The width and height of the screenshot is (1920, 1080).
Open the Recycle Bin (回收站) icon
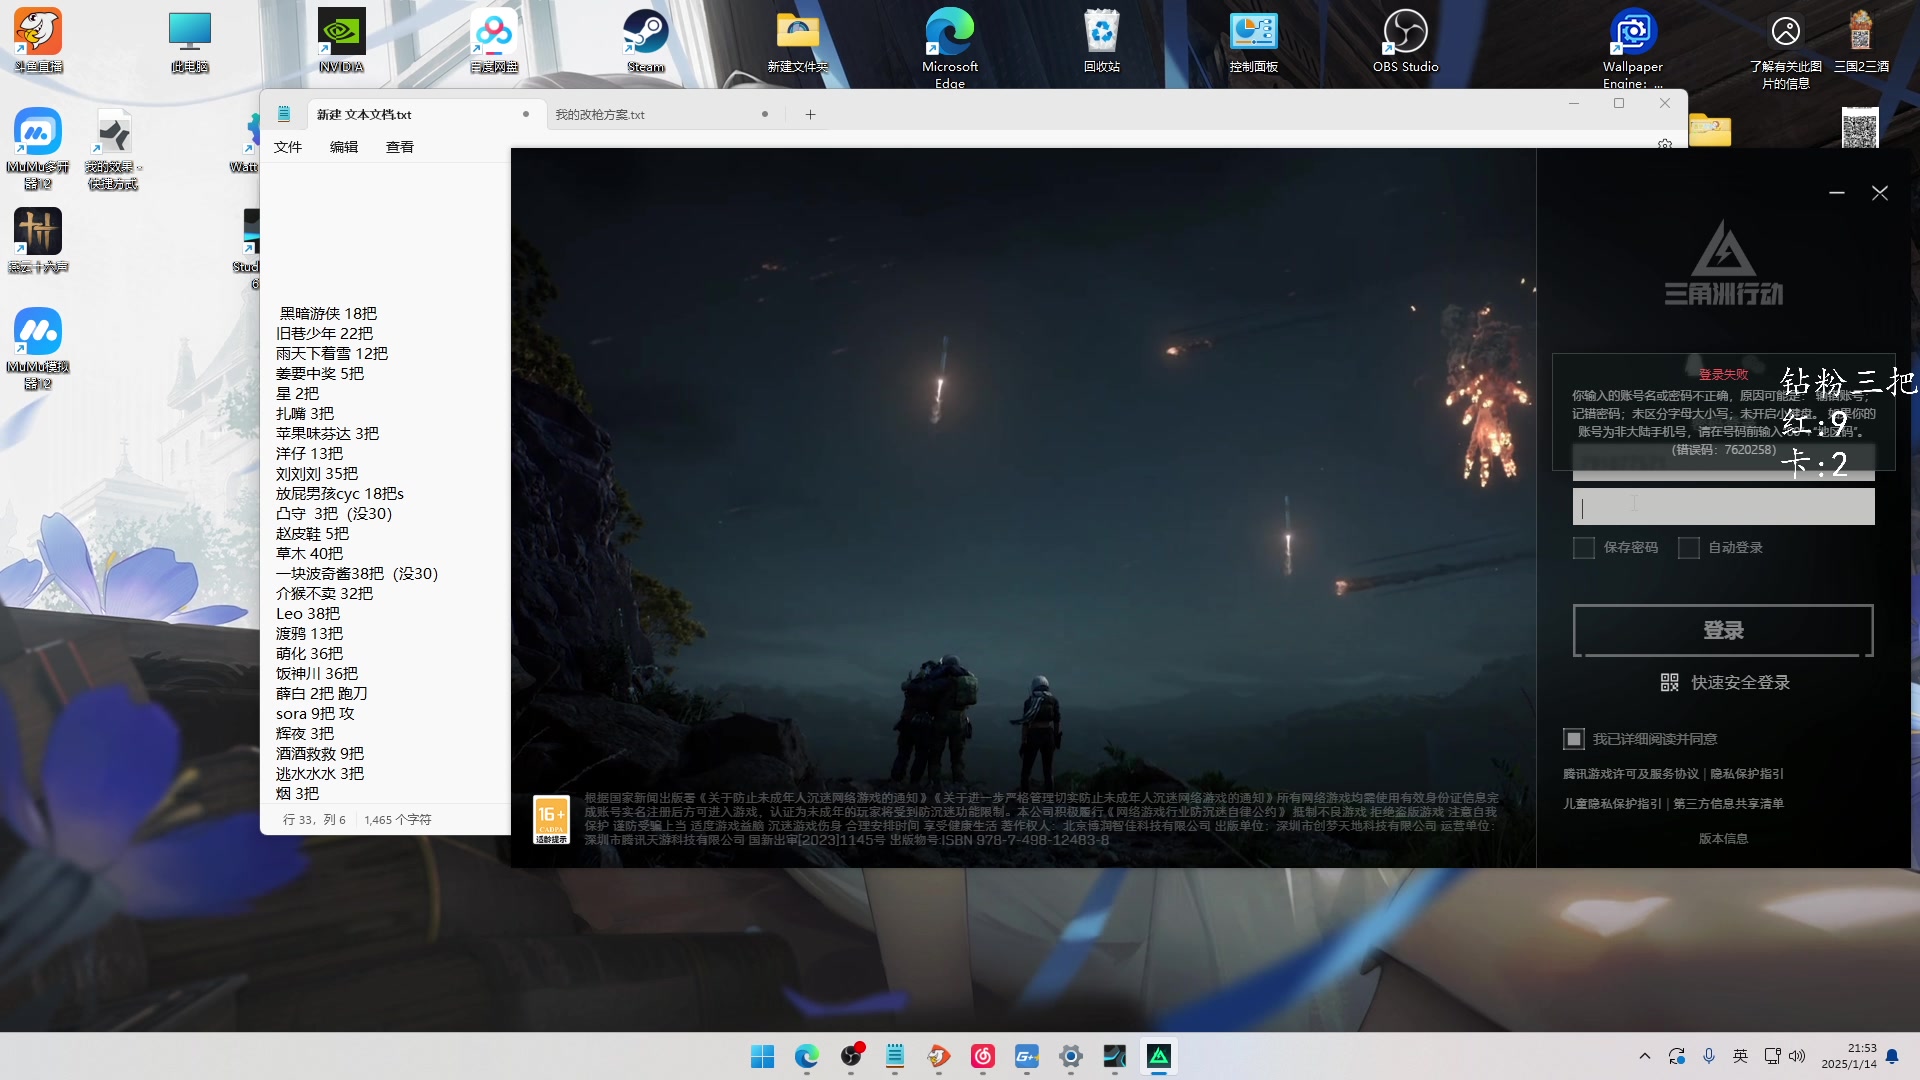(1102, 40)
